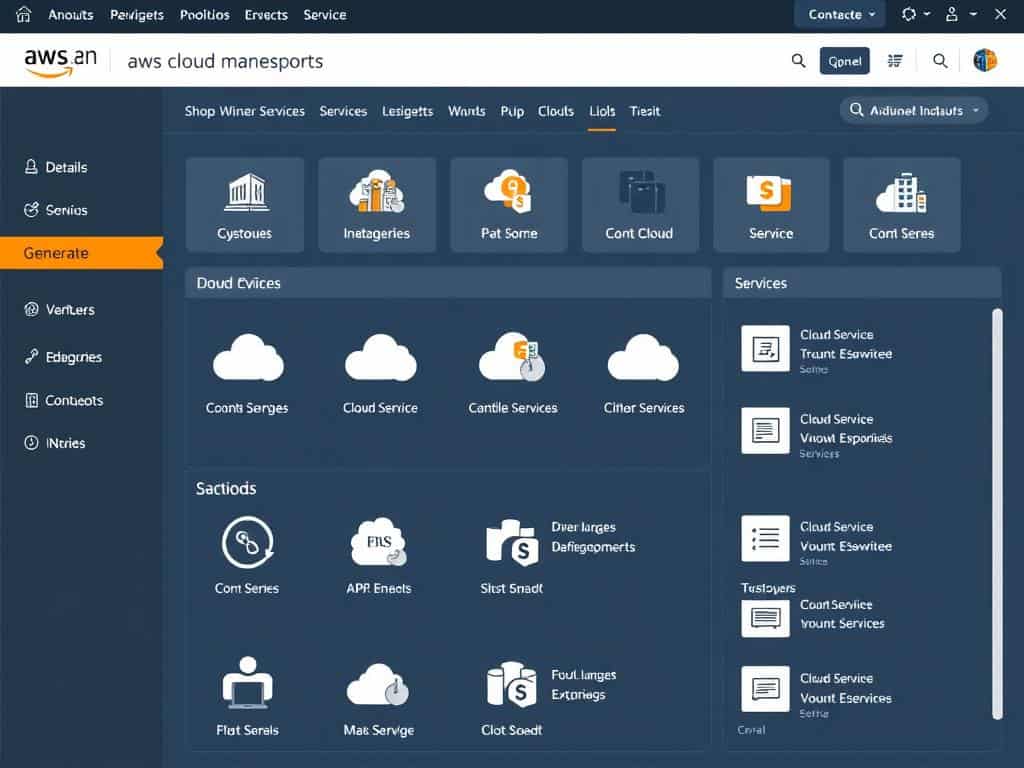Open INtries in the sidebar

(55, 443)
